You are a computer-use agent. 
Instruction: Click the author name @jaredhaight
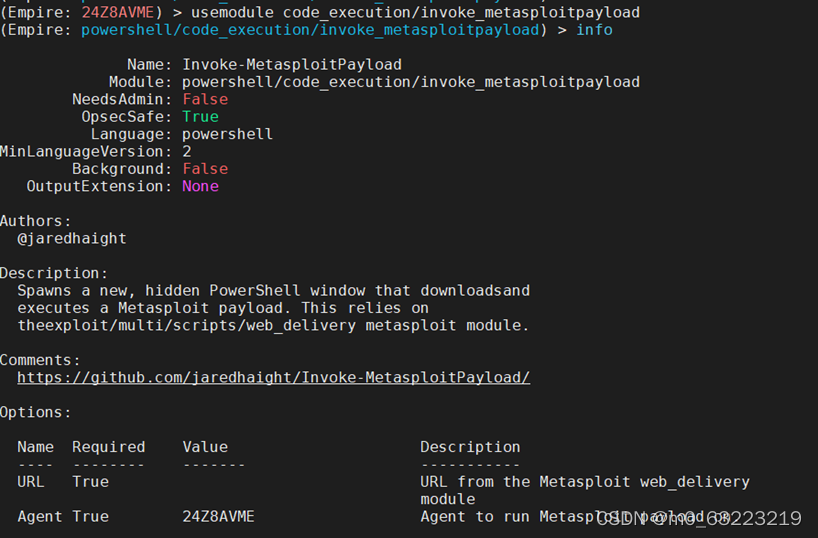click(72, 238)
